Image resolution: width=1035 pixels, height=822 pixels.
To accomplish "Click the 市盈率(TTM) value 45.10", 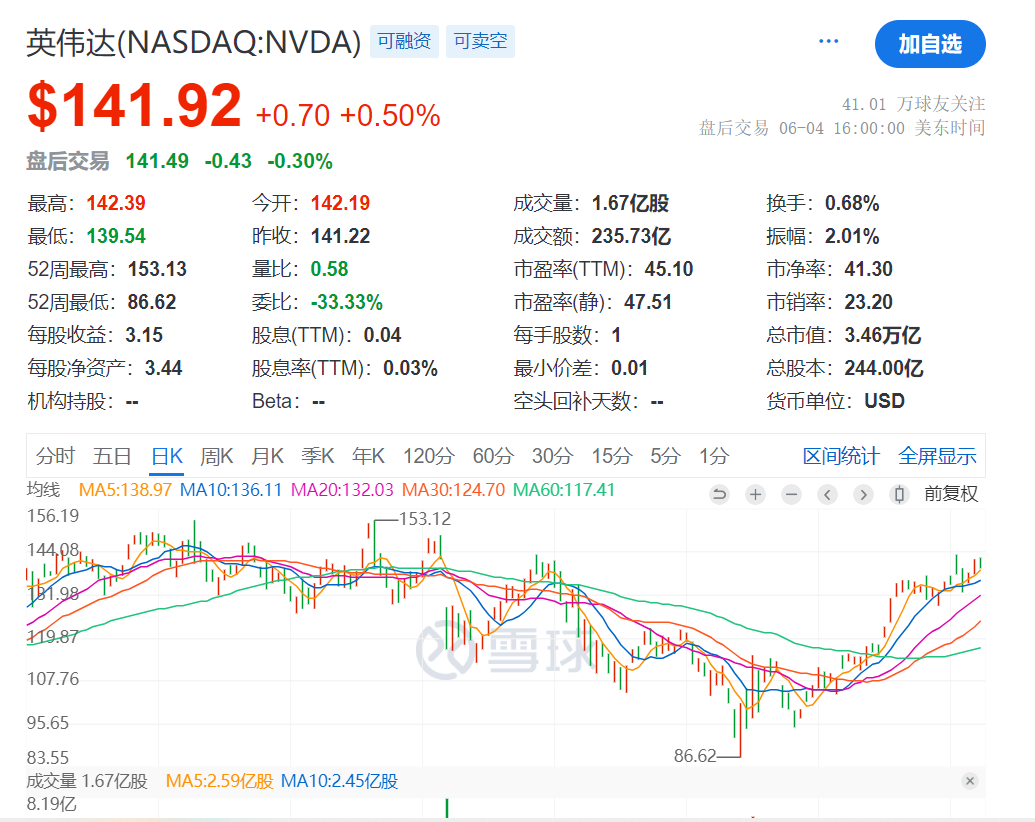I will point(669,269).
